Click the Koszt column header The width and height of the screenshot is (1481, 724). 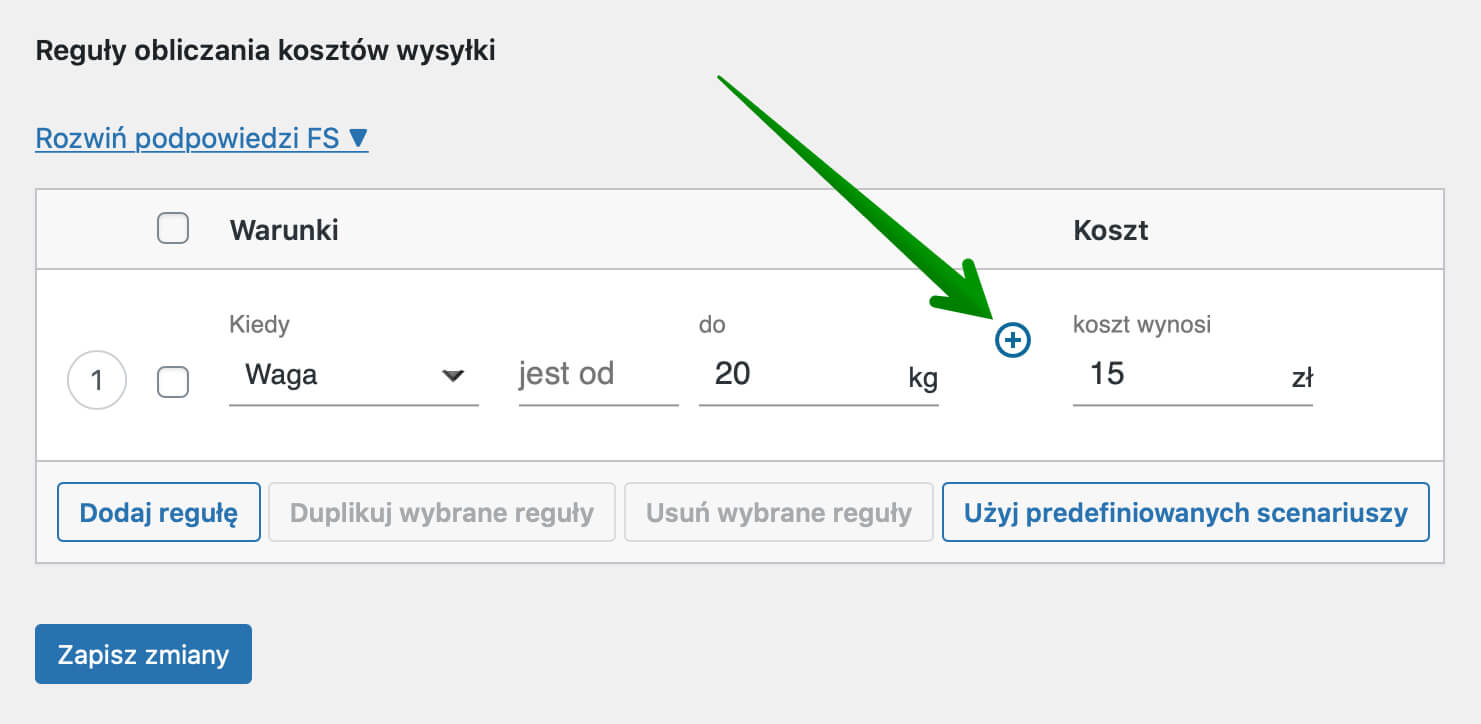(x=1110, y=231)
